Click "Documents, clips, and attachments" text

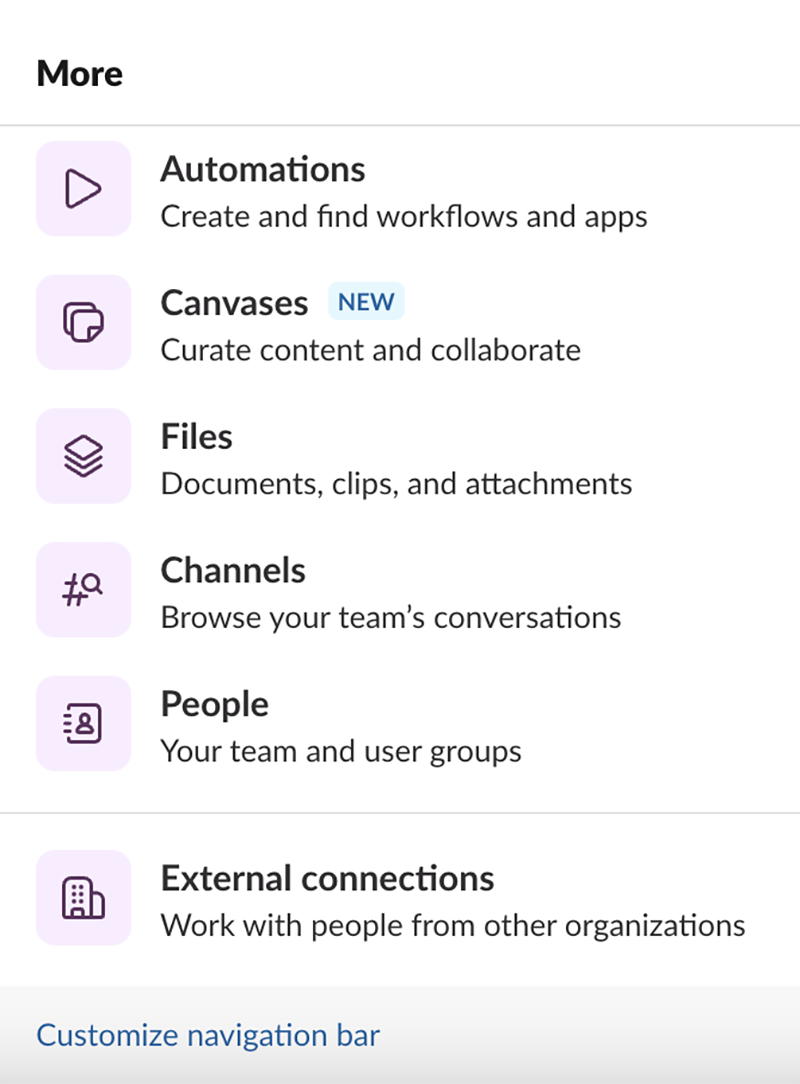coord(396,484)
